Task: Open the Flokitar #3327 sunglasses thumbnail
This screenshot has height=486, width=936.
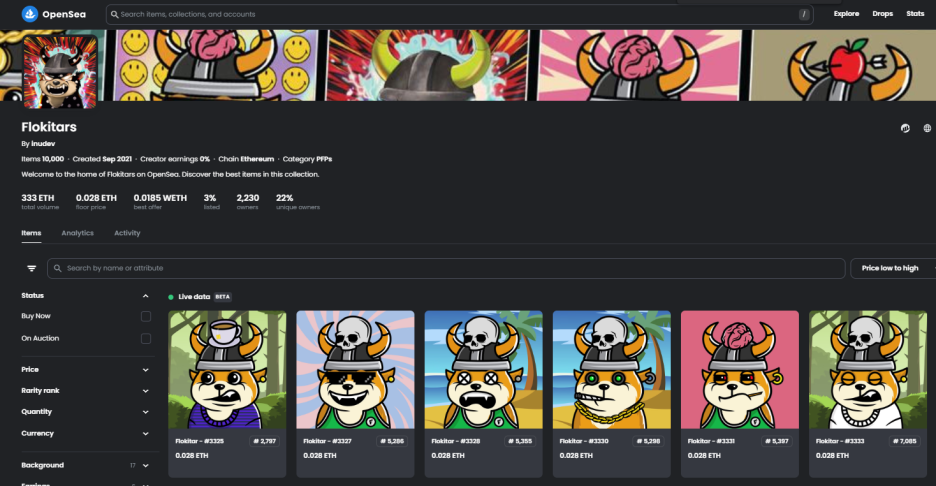Action: [x=355, y=370]
